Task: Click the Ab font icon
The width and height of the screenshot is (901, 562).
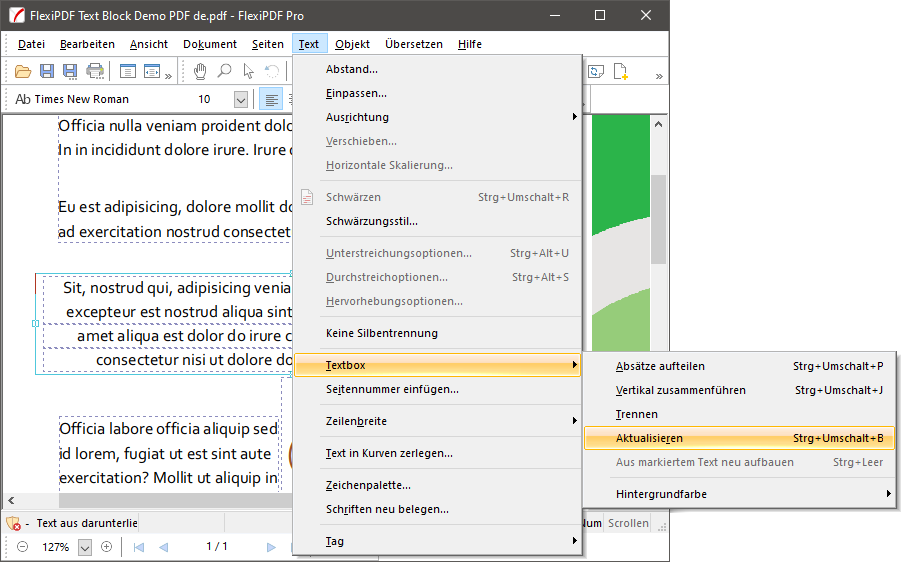Action: tap(23, 99)
